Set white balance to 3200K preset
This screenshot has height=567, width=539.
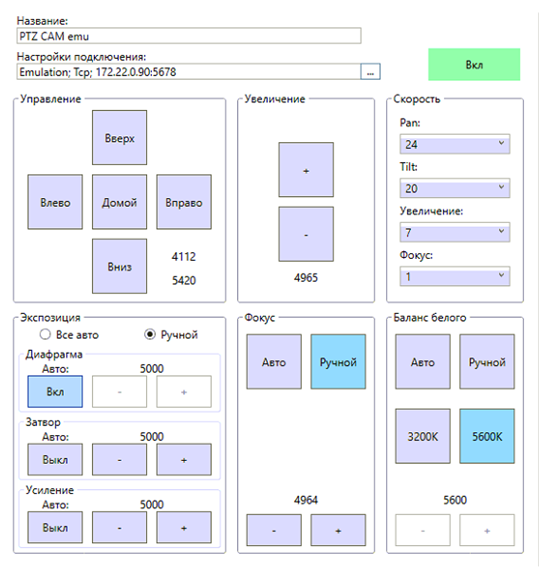(423, 436)
